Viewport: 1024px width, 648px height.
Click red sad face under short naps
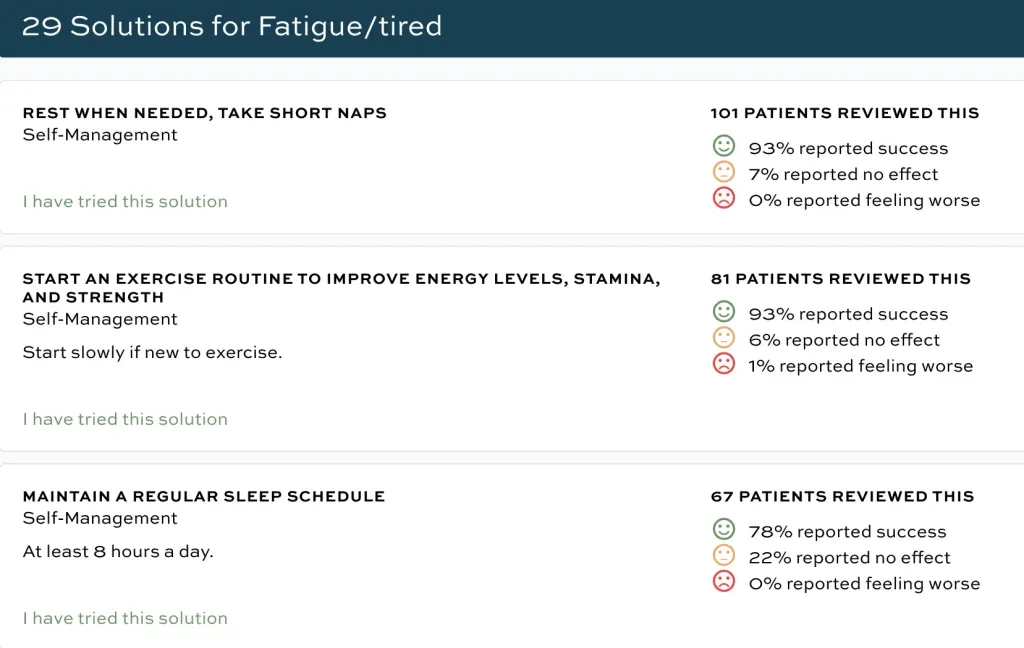pyautogui.click(x=723, y=199)
